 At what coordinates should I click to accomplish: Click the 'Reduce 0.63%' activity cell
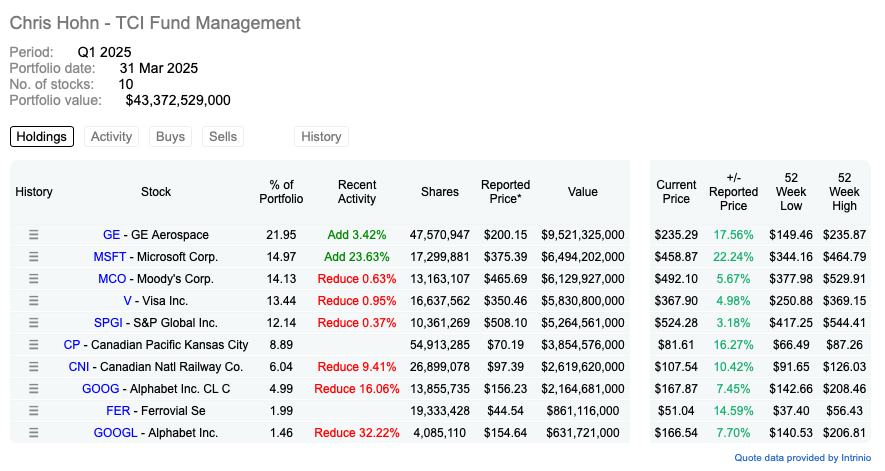point(357,279)
